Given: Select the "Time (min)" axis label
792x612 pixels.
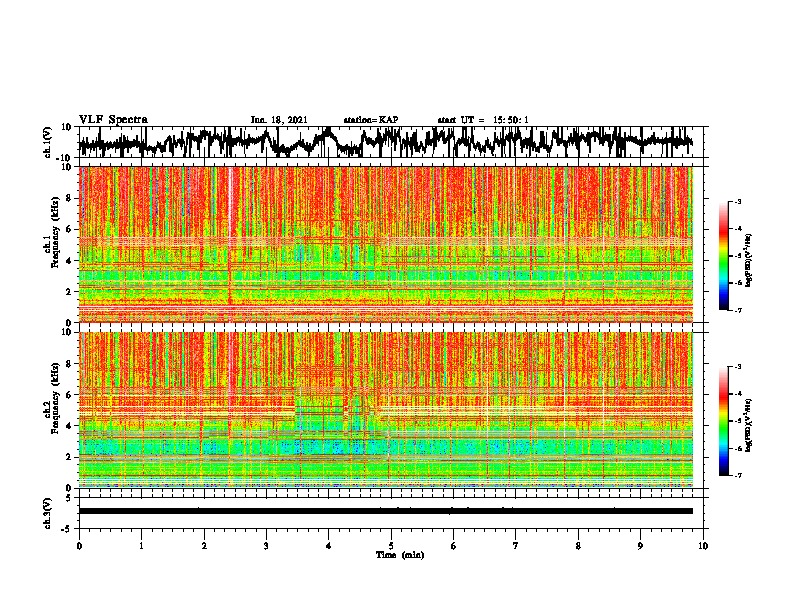Looking at the screenshot, I should (400, 555).
